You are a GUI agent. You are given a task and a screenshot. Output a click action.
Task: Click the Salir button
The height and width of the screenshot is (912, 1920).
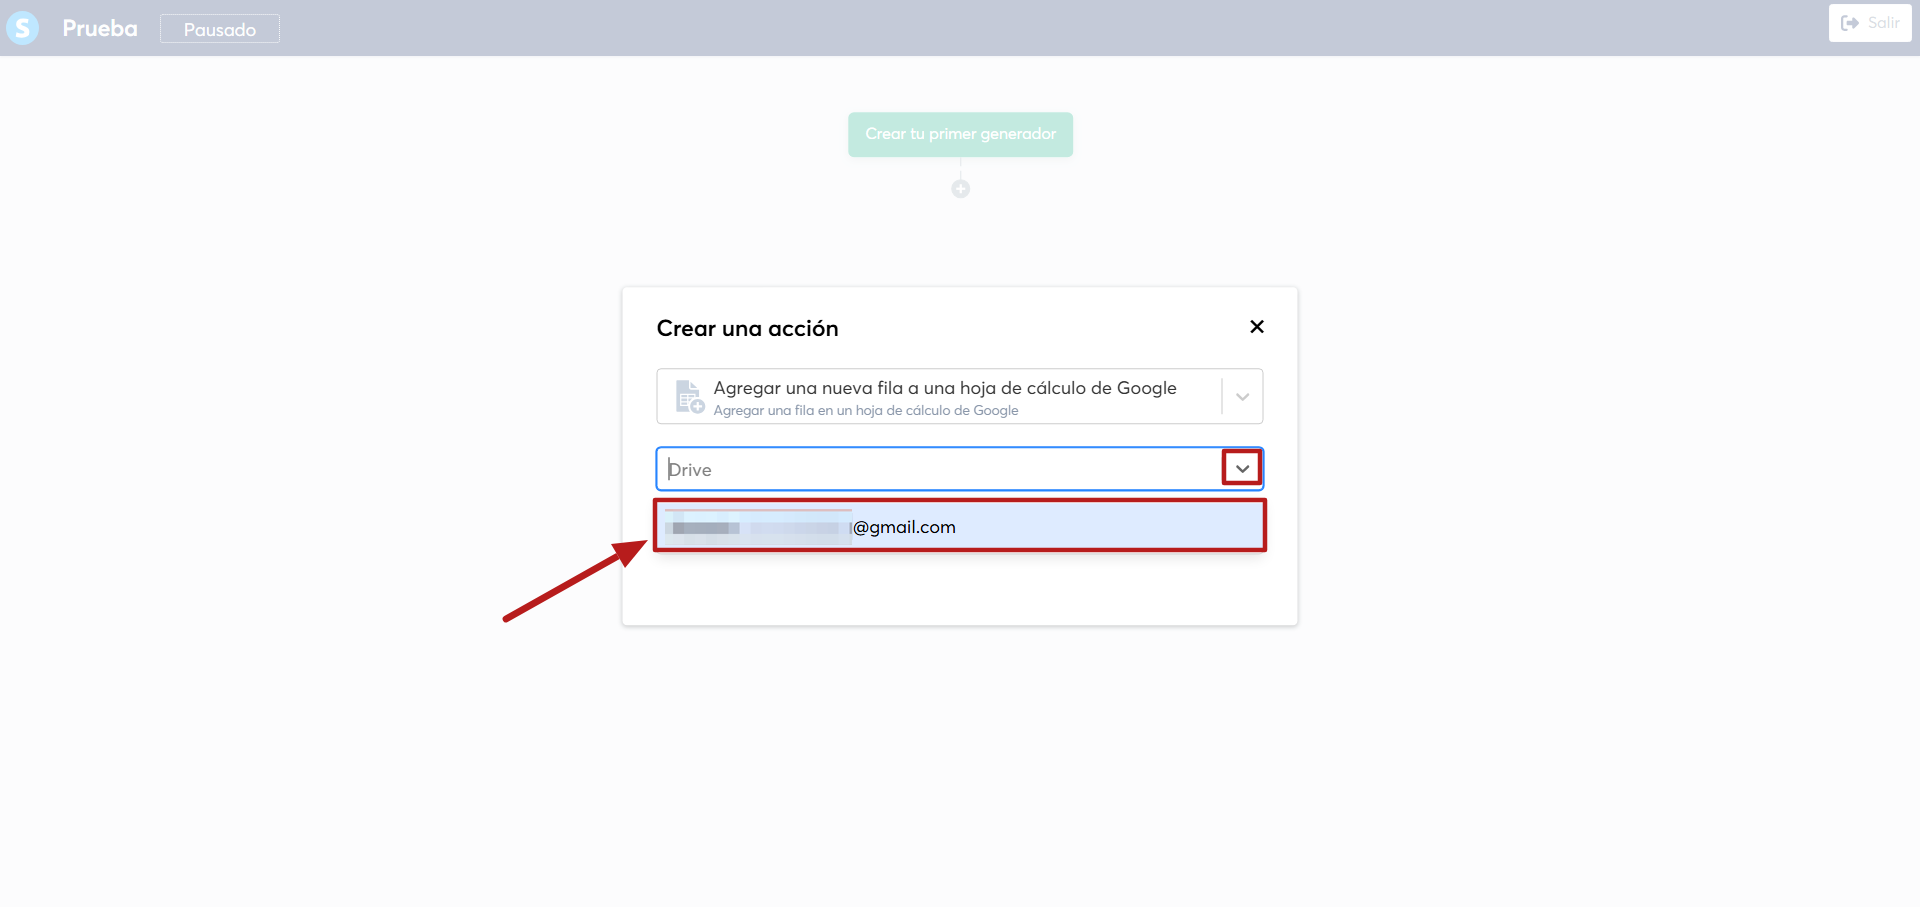coord(1870,23)
